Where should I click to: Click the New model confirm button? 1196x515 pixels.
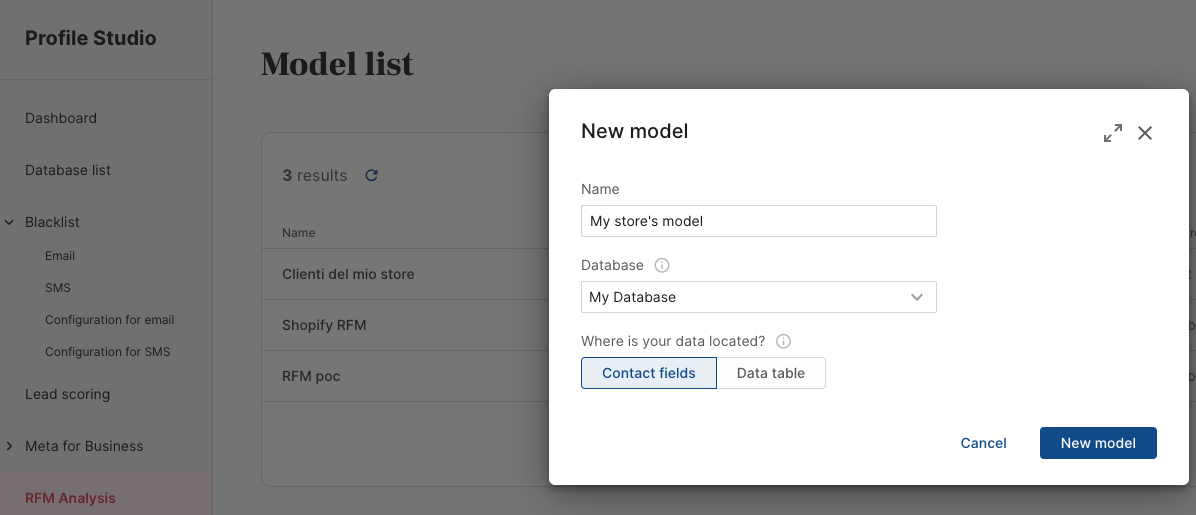tap(1098, 443)
